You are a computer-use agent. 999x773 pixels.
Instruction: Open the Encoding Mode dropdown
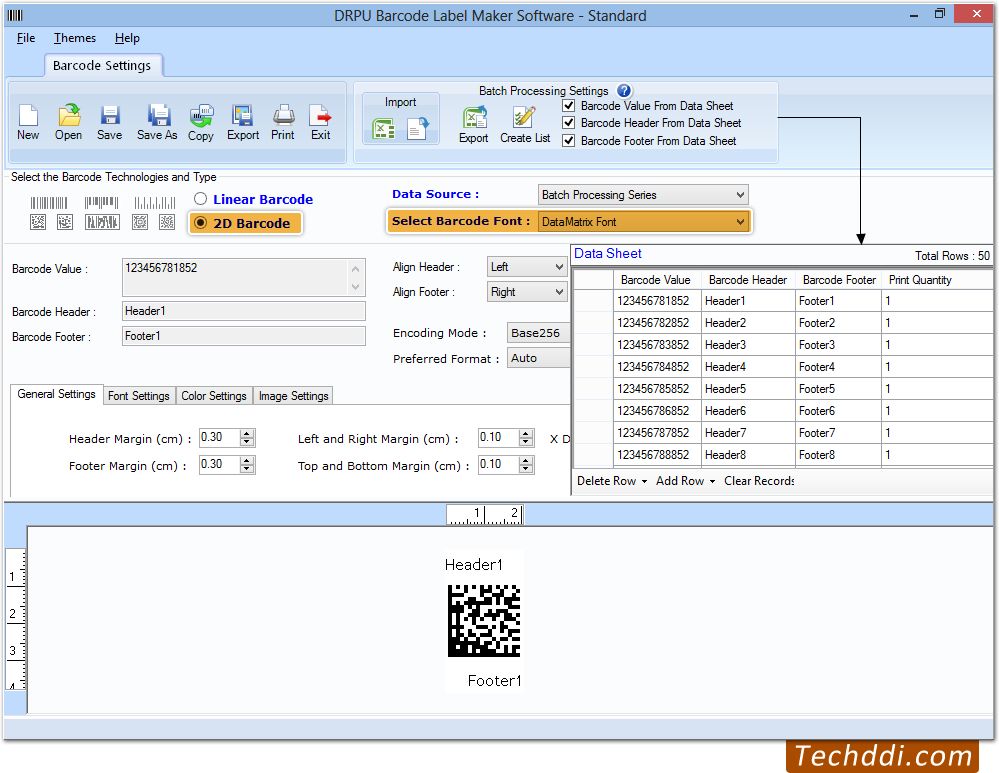538,333
